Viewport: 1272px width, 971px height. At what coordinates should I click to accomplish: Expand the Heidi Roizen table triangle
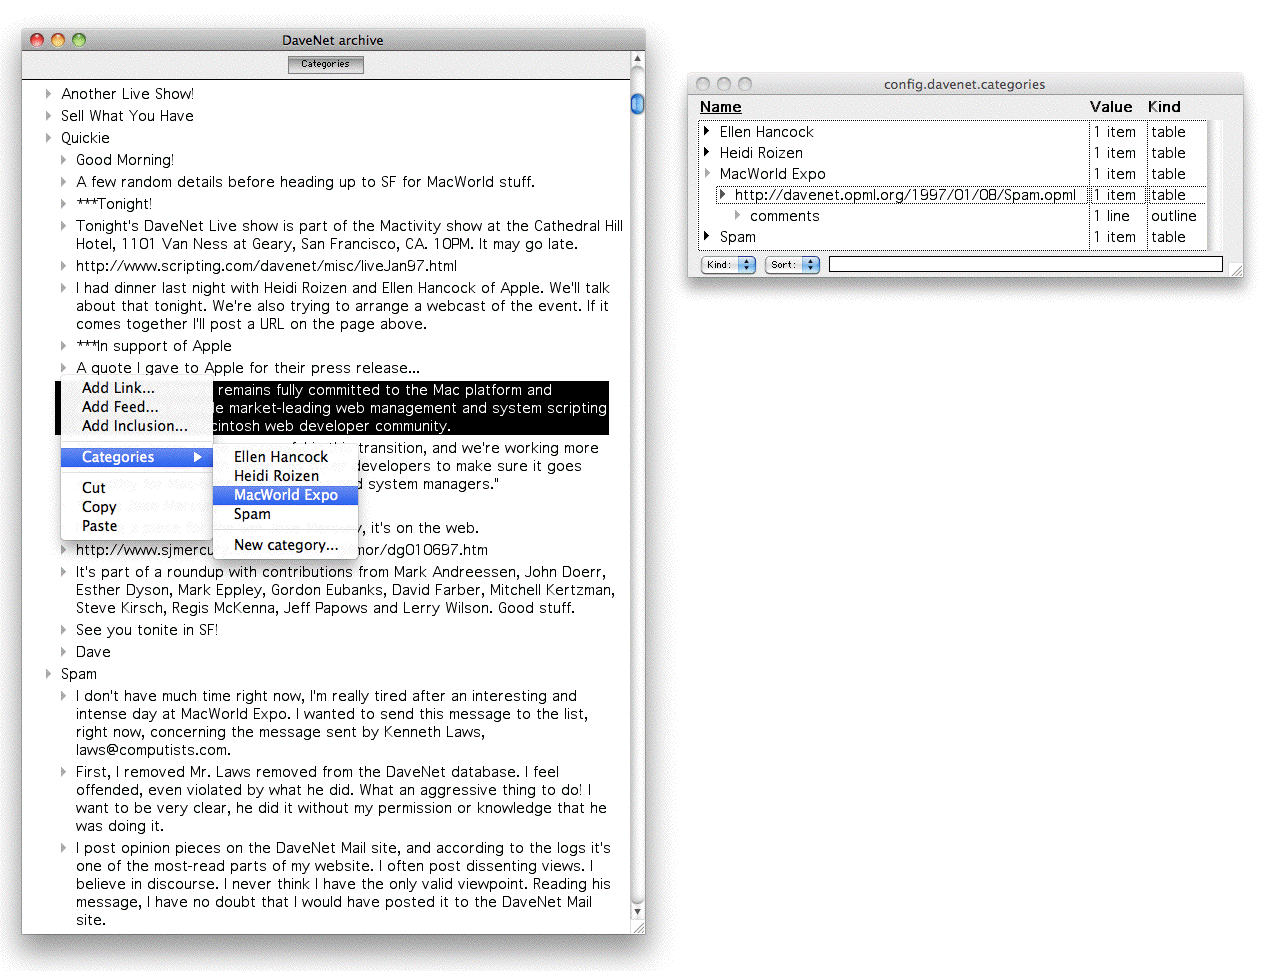click(x=706, y=153)
